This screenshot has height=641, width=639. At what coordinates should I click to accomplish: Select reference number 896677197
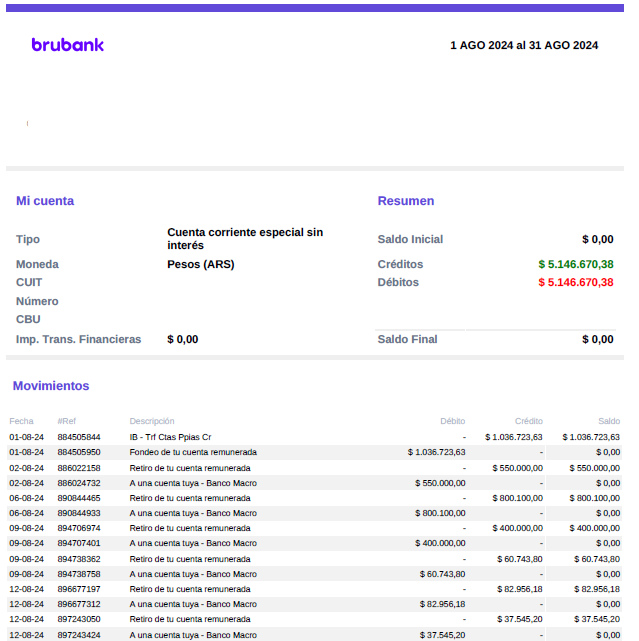[x=79, y=589]
